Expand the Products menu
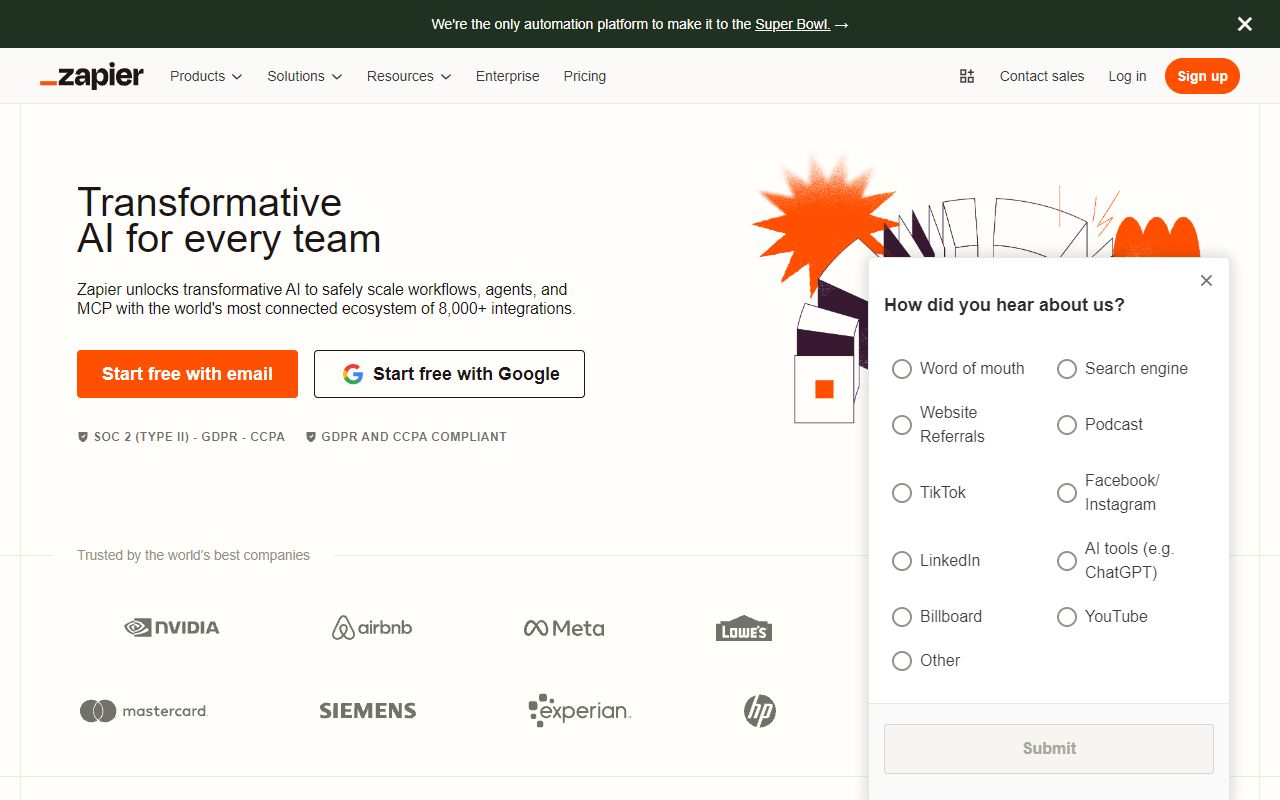 click(205, 76)
